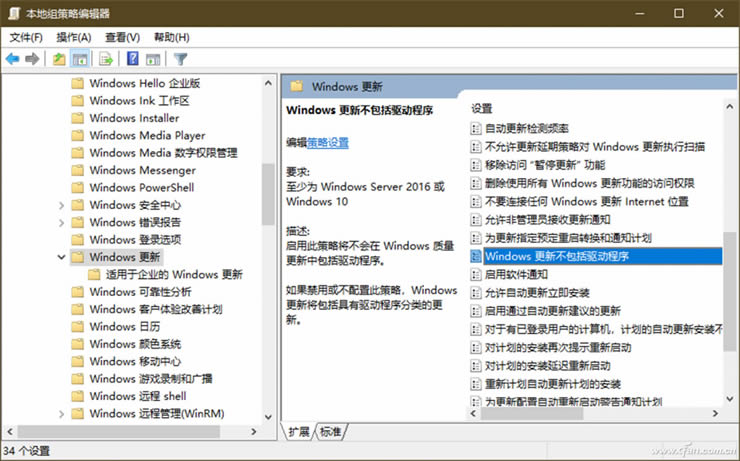The width and height of the screenshot is (740, 461).
Task: Select Windows 登录选项 tree item
Action: 135,240
